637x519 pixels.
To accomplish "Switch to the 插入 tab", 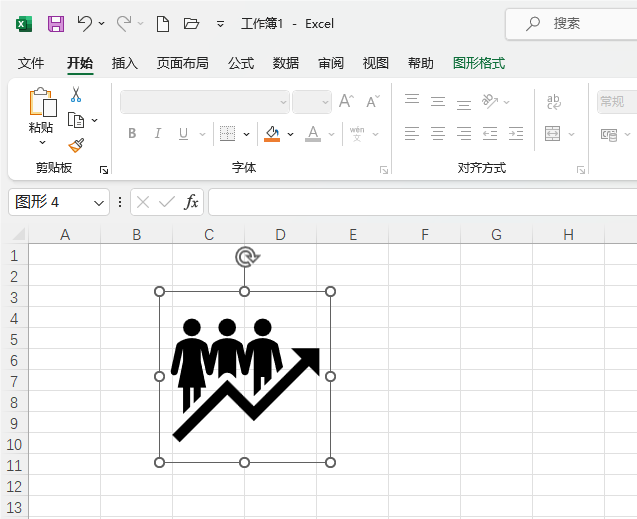I will pos(125,63).
